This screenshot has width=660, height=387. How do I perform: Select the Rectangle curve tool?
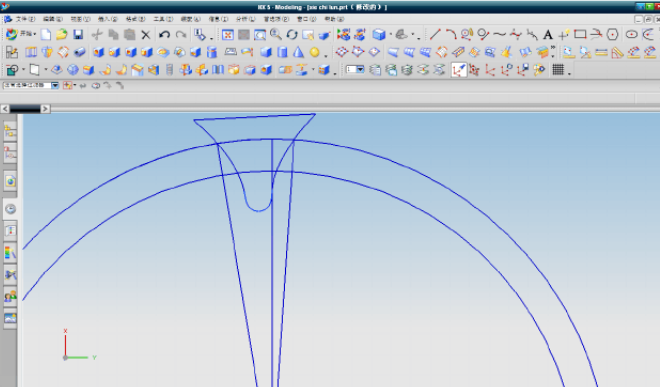click(x=580, y=34)
